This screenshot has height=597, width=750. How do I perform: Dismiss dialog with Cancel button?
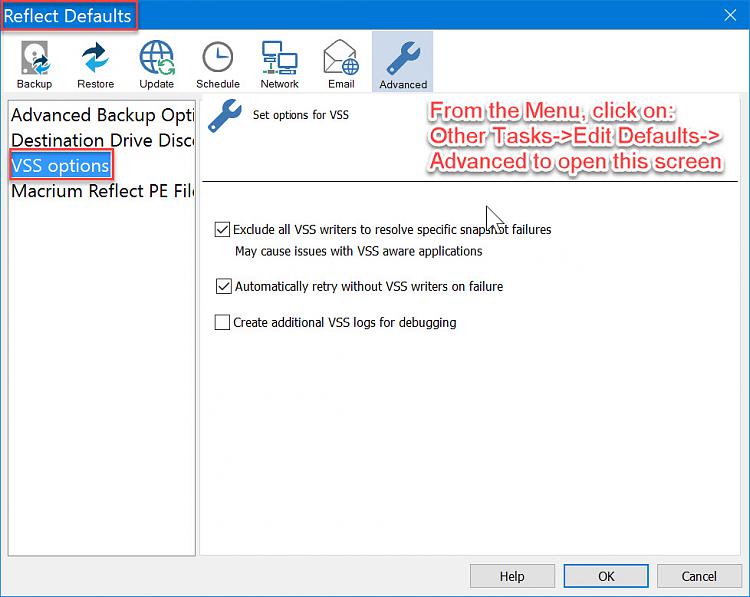(x=698, y=576)
